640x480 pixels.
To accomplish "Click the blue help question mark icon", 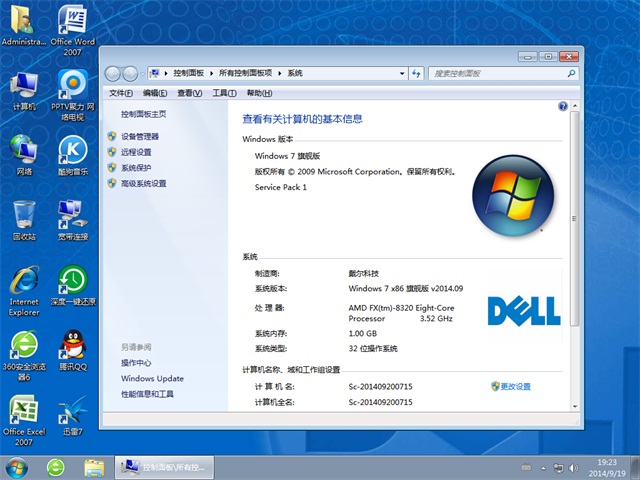I will [x=565, y=104].
